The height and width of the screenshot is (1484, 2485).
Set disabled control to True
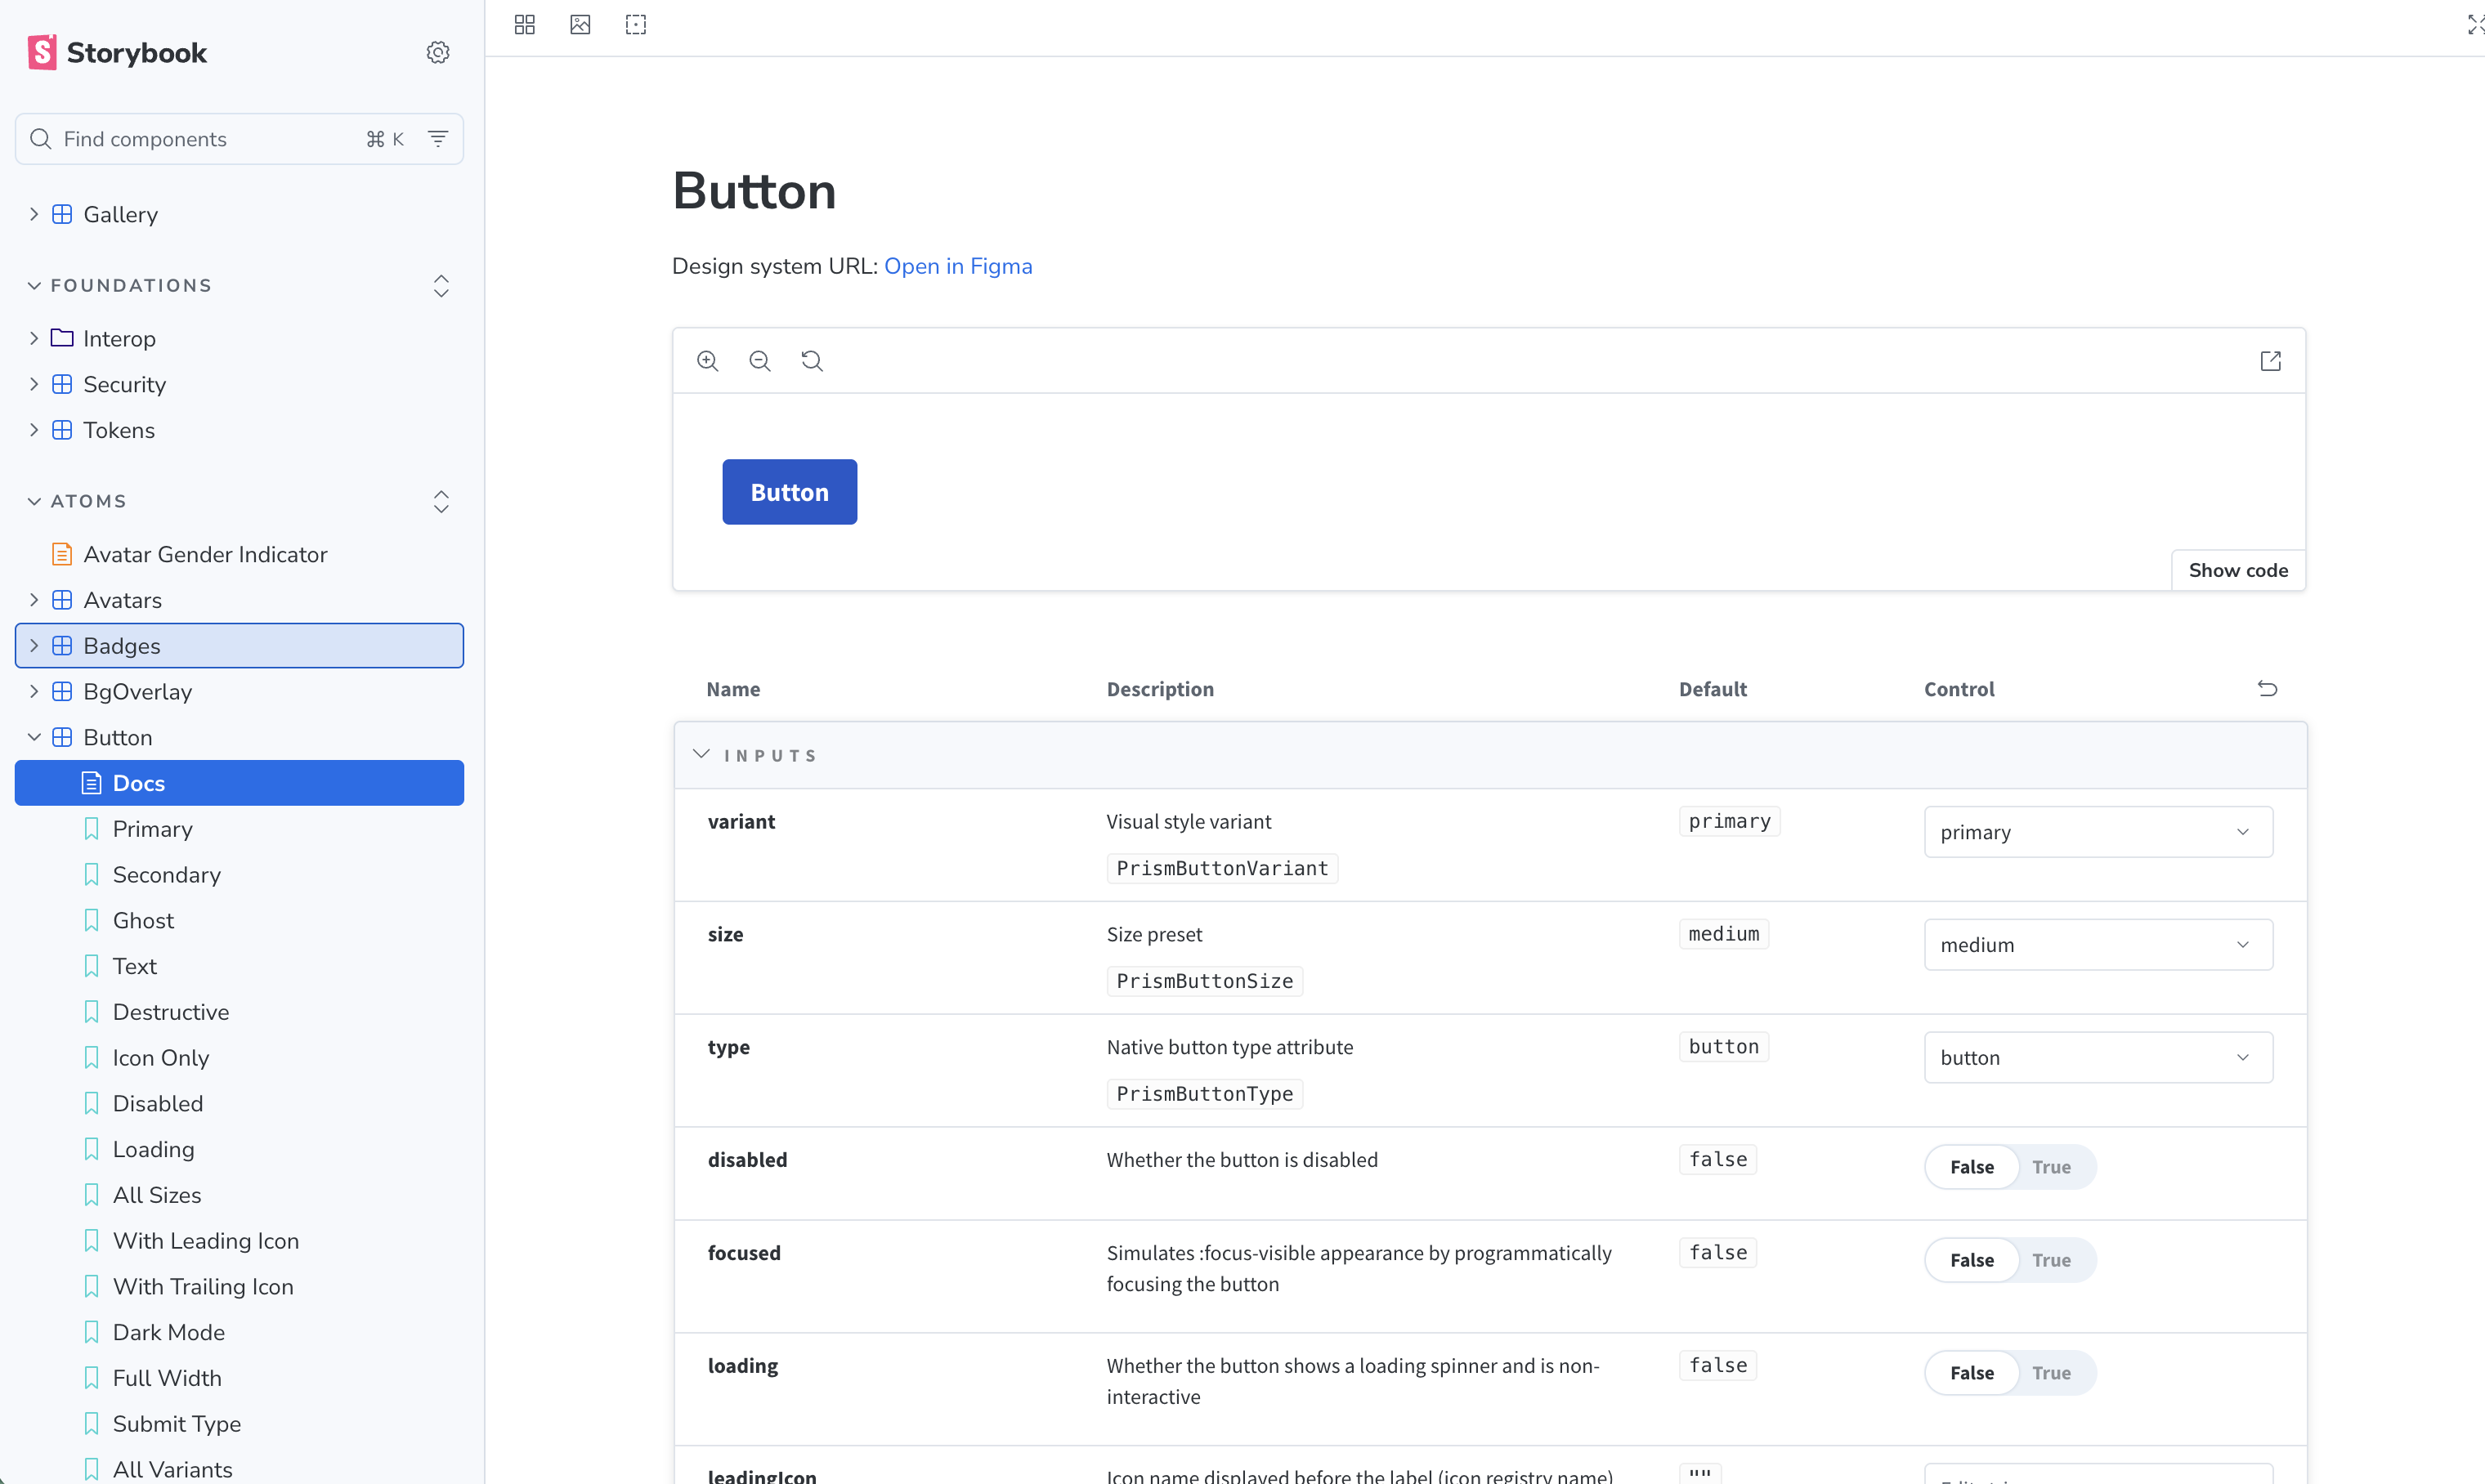pyautogui.click(x=2051, y=1167)
